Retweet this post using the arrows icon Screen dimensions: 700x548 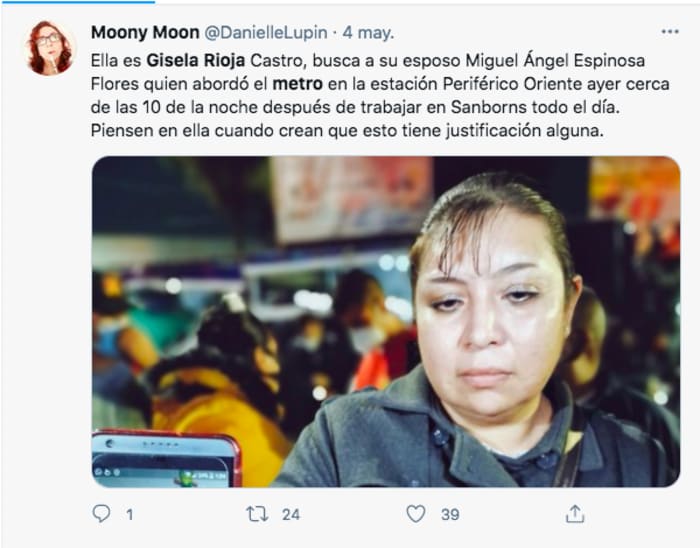[257, 514]
